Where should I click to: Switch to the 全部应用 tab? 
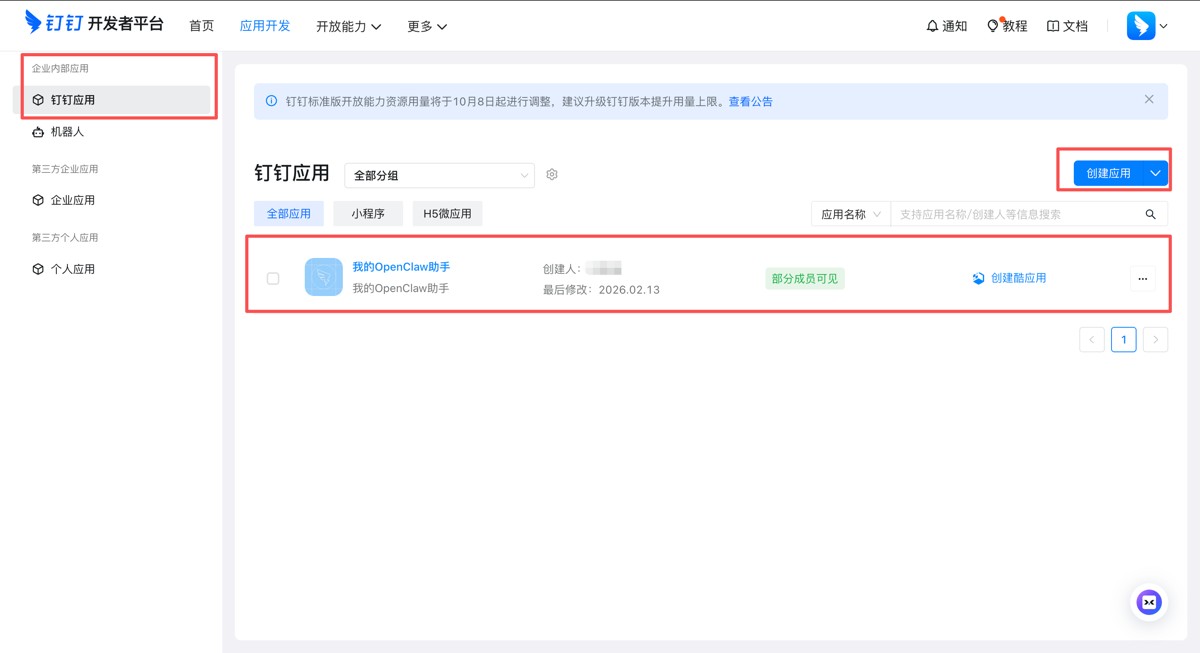pos(289,213)
